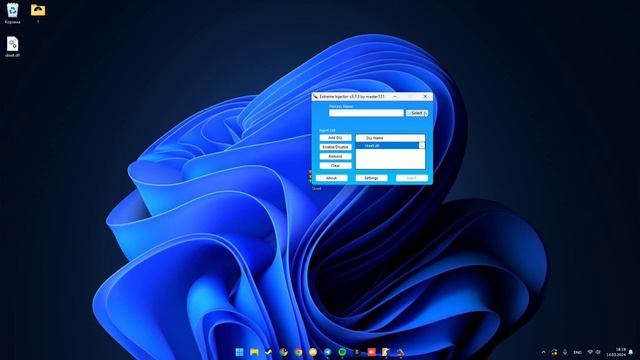640x360 pixels.
Task: Minimize the Extreme Injector window
Action: pyautogui.click(x=395, y=97)
